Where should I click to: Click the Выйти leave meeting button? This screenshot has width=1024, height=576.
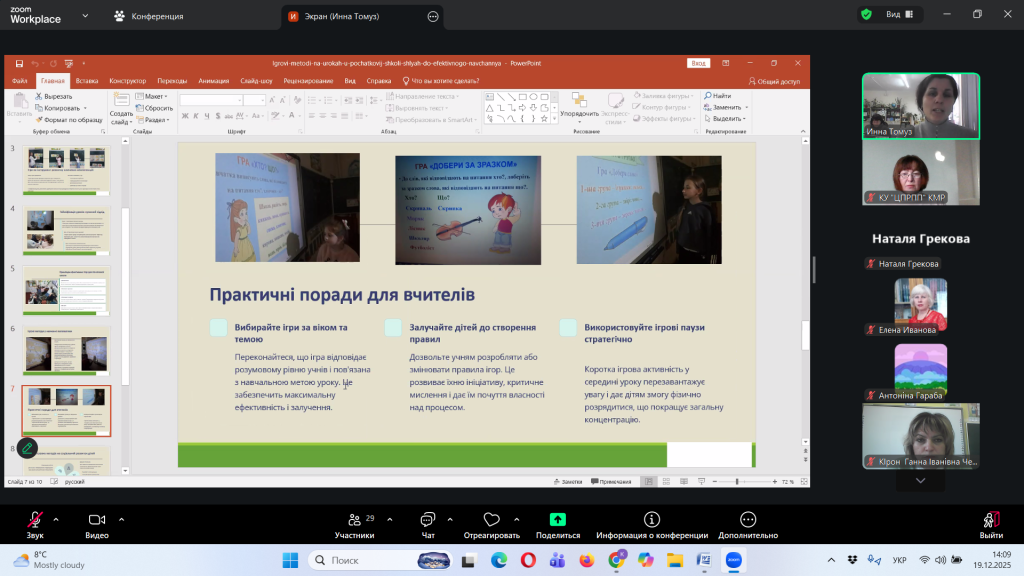pos(990,520)
